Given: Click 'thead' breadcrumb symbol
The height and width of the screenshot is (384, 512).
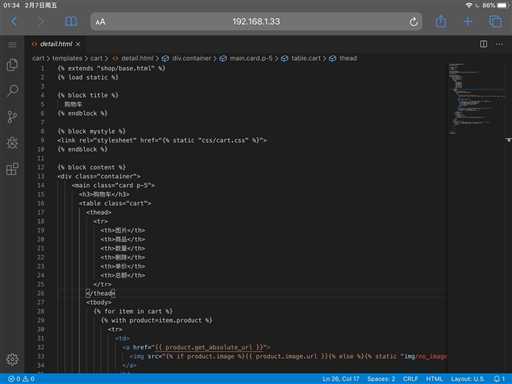Looking at the screenshot, I should point(348,58).
